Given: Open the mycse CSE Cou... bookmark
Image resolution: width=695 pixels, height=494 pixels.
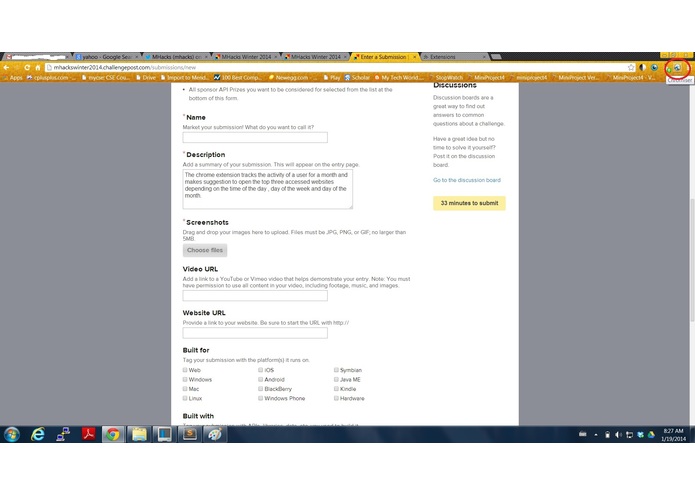Looking at the screenshot, I should point(105,78).
